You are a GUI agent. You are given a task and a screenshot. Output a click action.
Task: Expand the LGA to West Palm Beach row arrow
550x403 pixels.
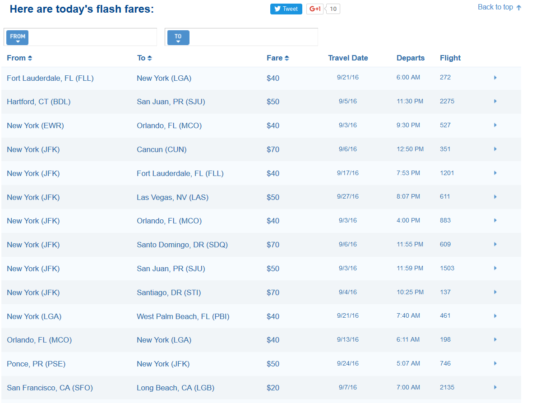click(495, 316)
